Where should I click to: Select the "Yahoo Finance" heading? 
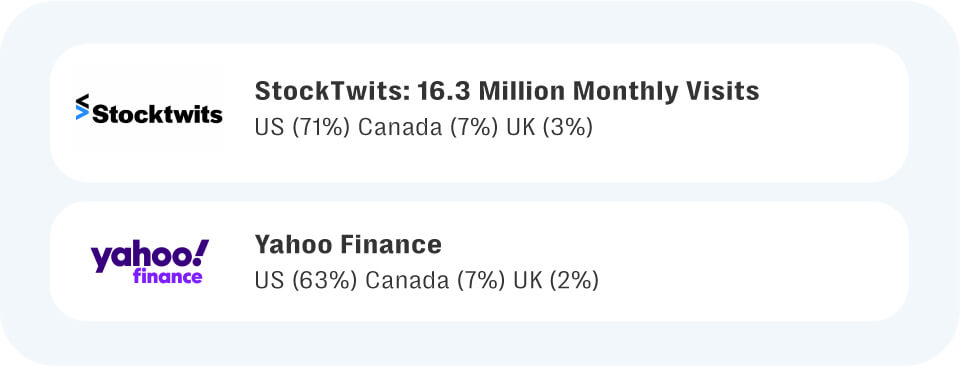[x=348, y=244]
